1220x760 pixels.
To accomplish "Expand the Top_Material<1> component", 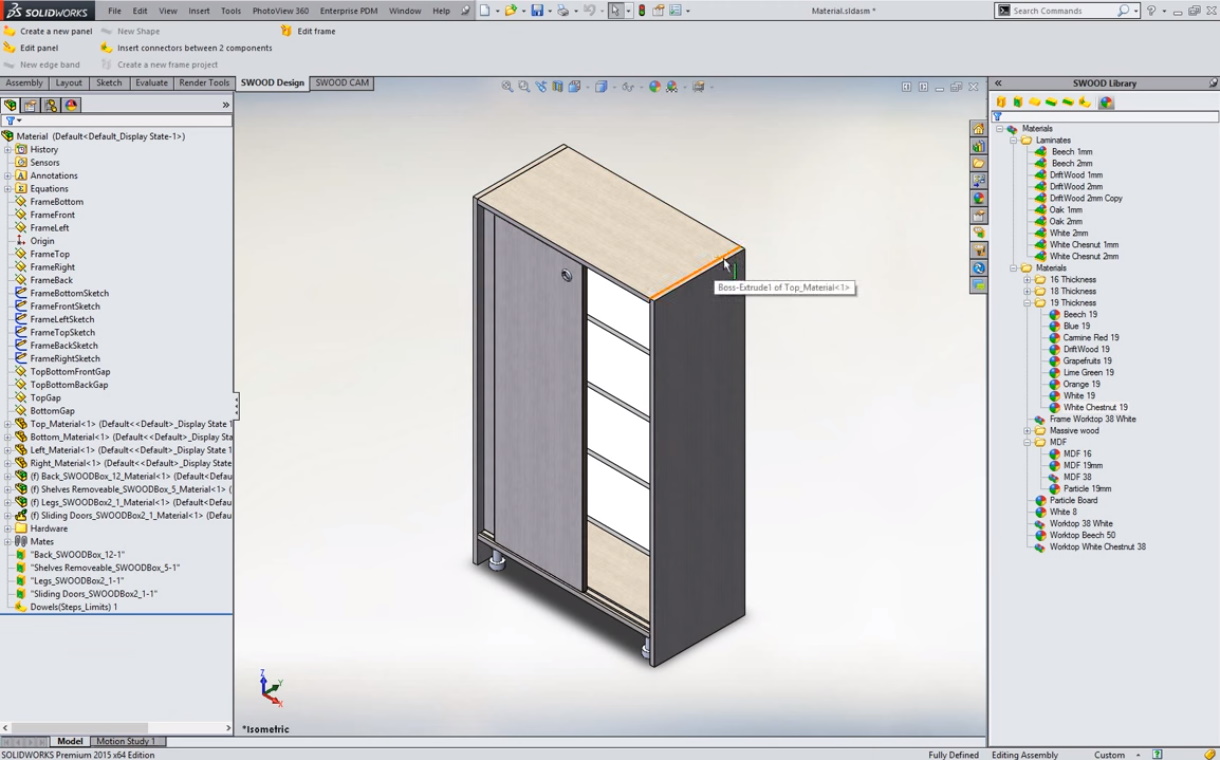I will pyautogui.click(x=7, y=424).
